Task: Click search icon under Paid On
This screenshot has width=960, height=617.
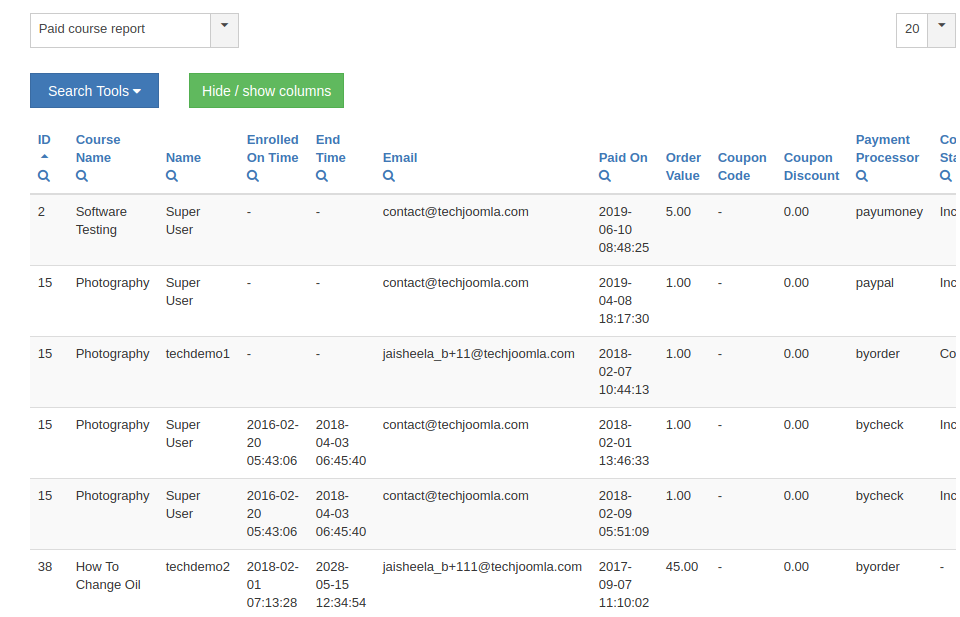Action: point(605,176)
